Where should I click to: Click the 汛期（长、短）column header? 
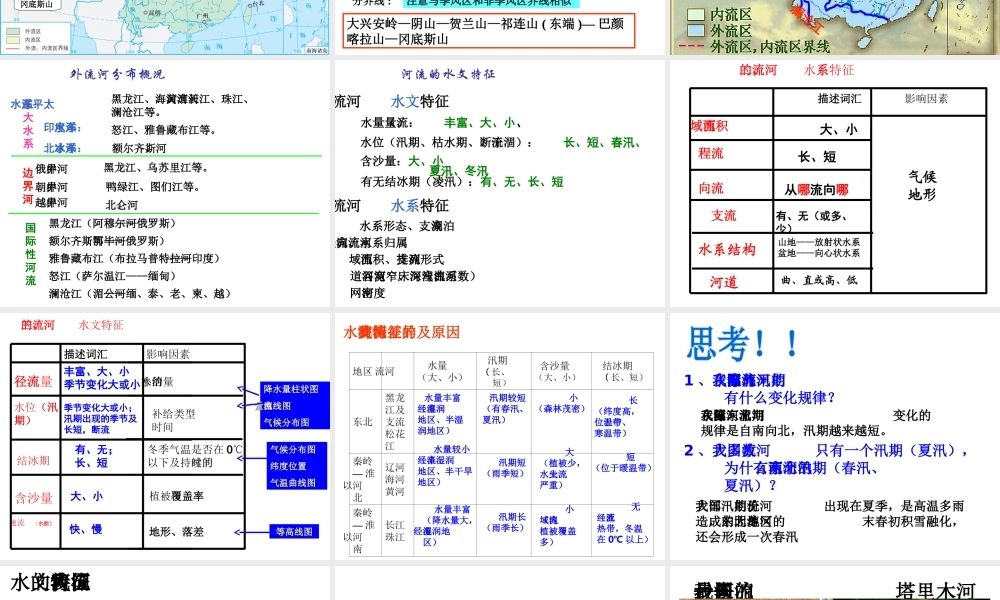coord(497,371)
